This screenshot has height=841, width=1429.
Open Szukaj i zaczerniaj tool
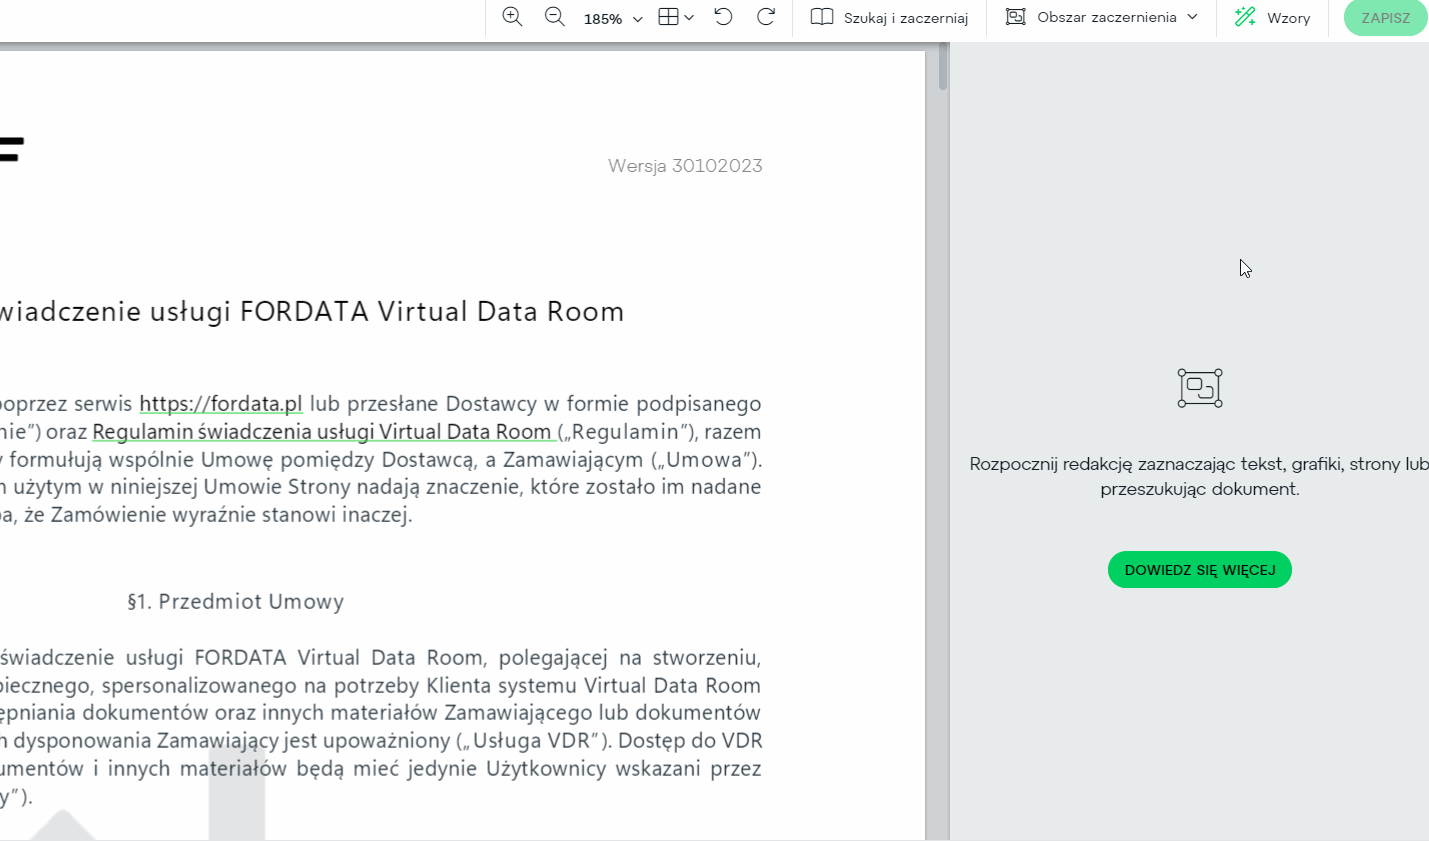tap(889, 18)
